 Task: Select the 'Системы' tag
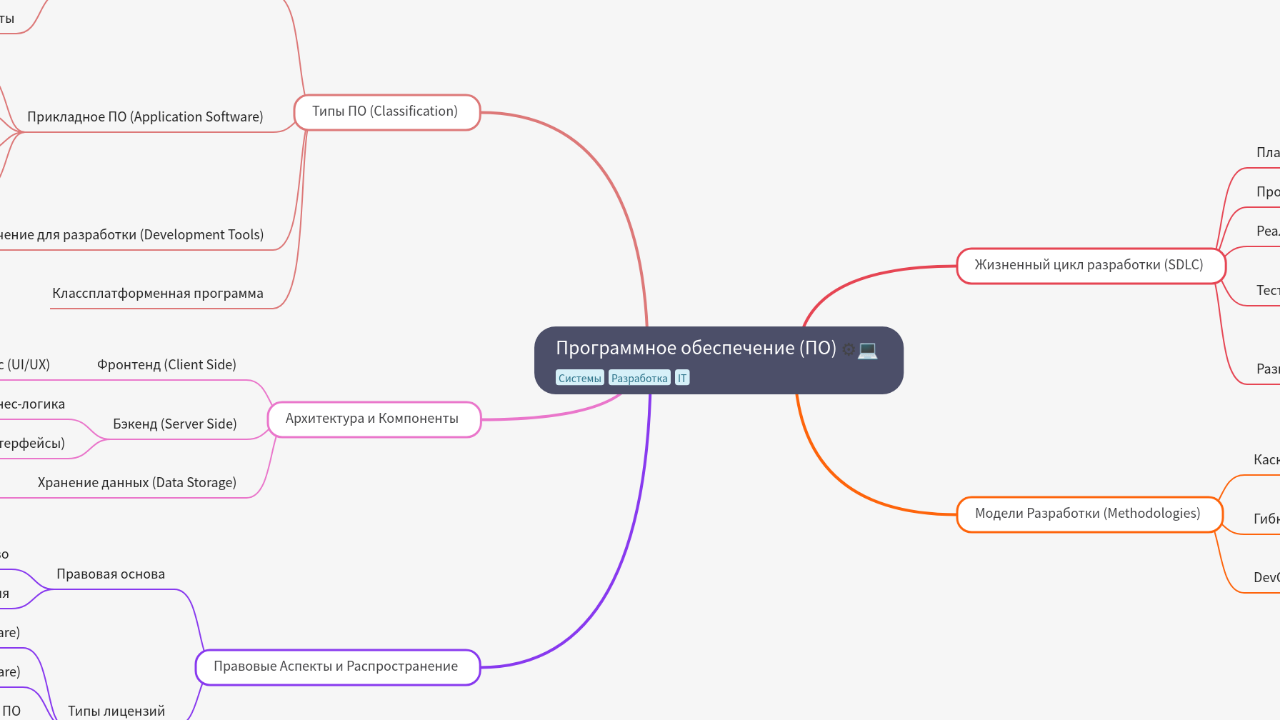click(580, 378)
